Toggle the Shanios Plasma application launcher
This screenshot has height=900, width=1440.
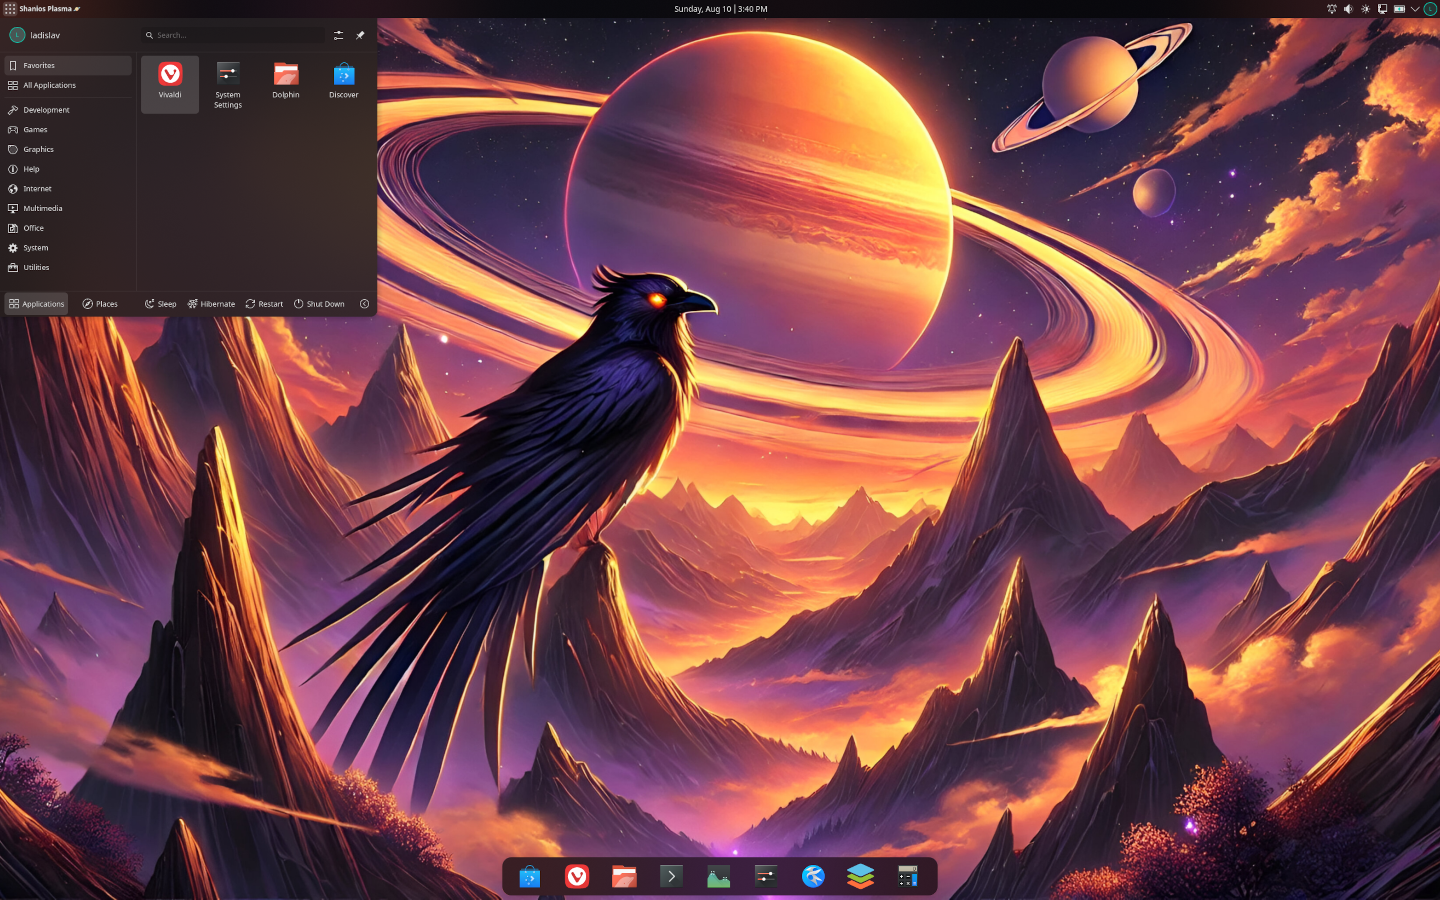(44, 9)
